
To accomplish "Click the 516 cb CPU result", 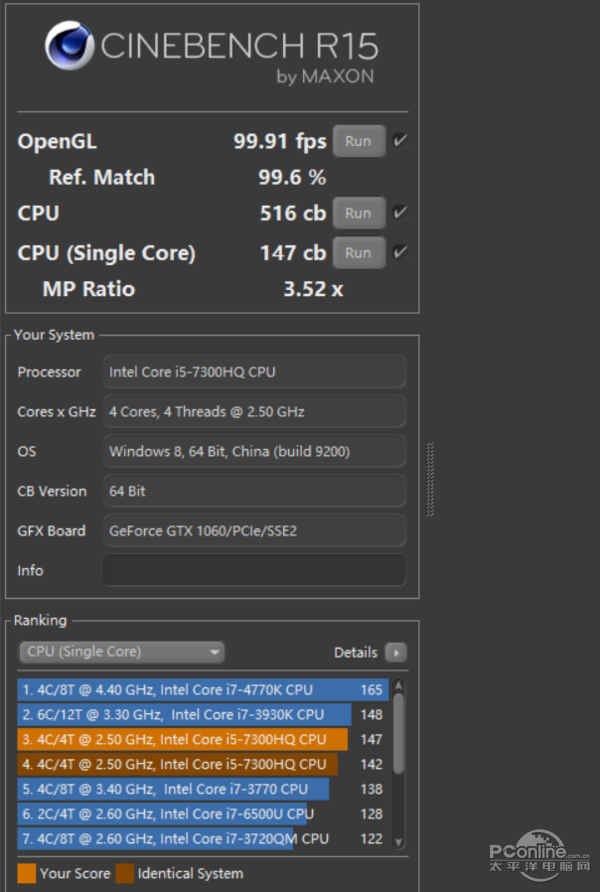I will (293, 213).
